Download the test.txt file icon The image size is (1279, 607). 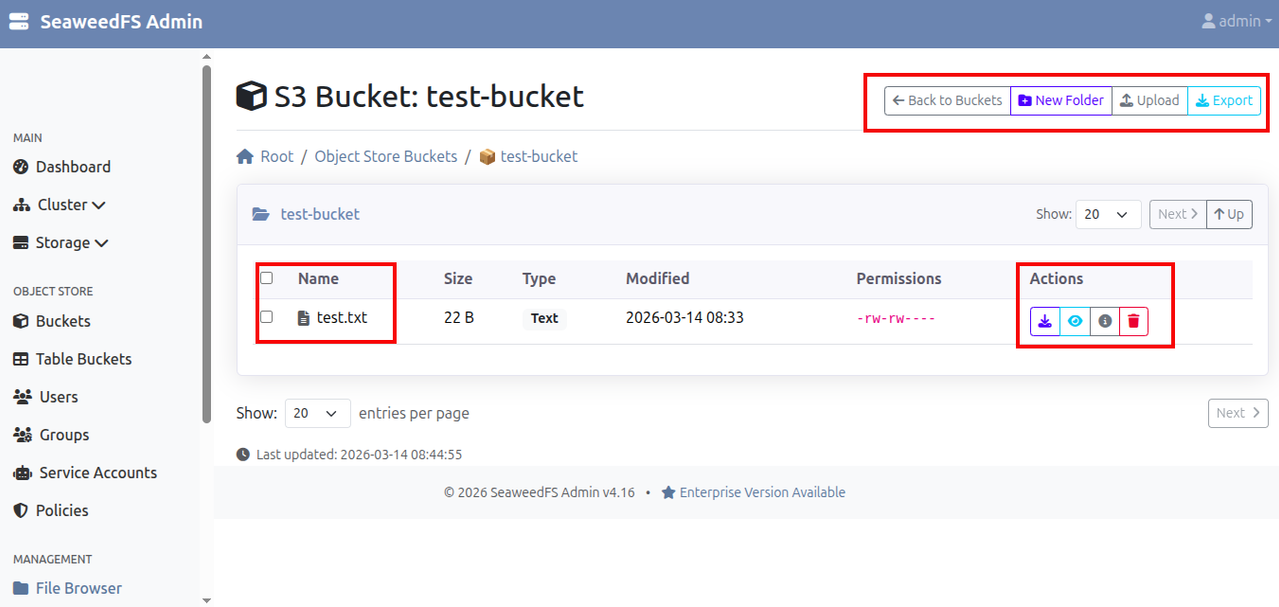click(x=1045, y=321)
